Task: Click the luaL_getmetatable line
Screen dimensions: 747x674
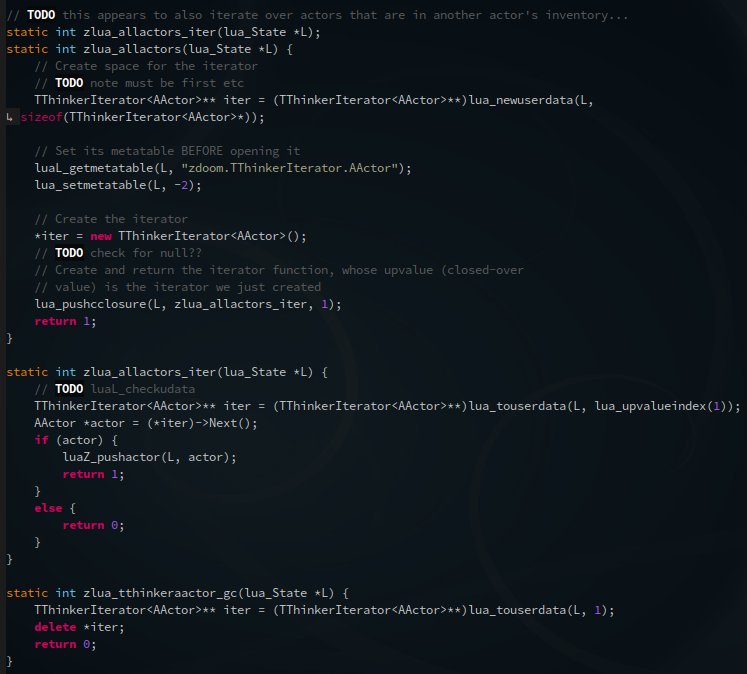Action: coord(223,168)
